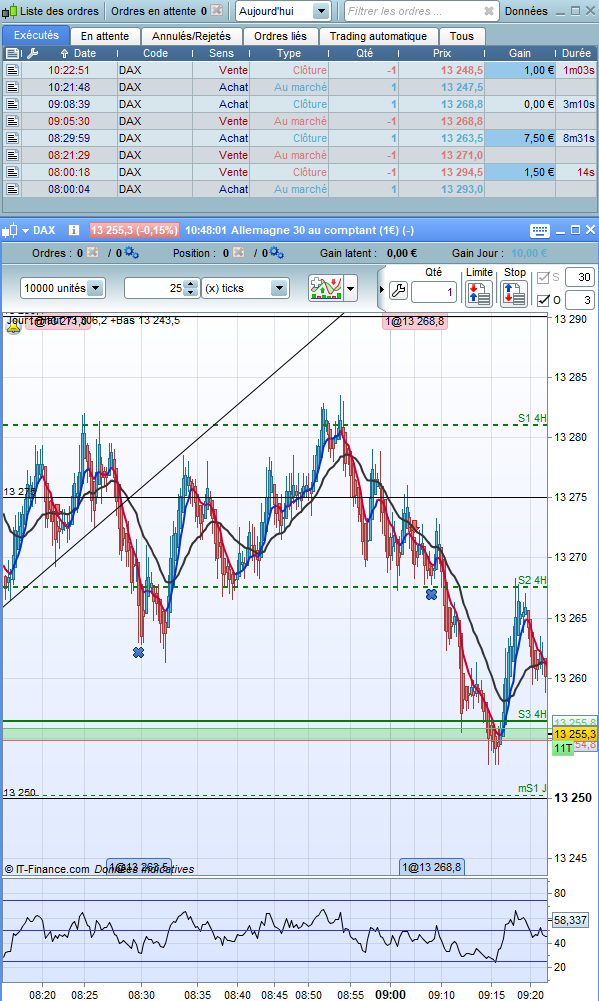Decrease the timeframe value with down stepper
The height and width of the screenshot is (1001, 599).
(191, 294)
